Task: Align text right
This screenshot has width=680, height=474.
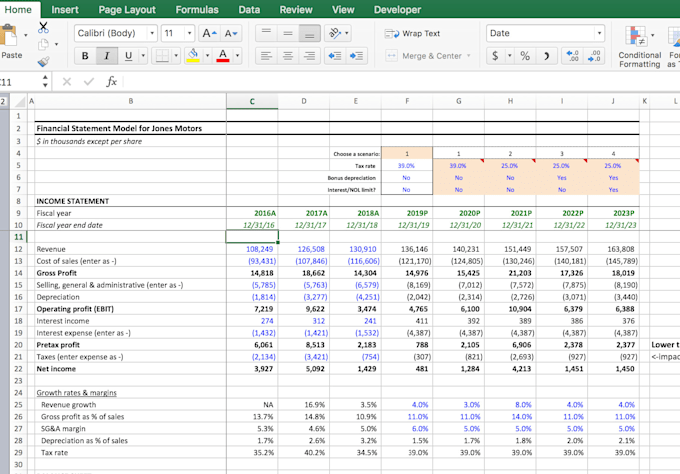Action: 309,56
